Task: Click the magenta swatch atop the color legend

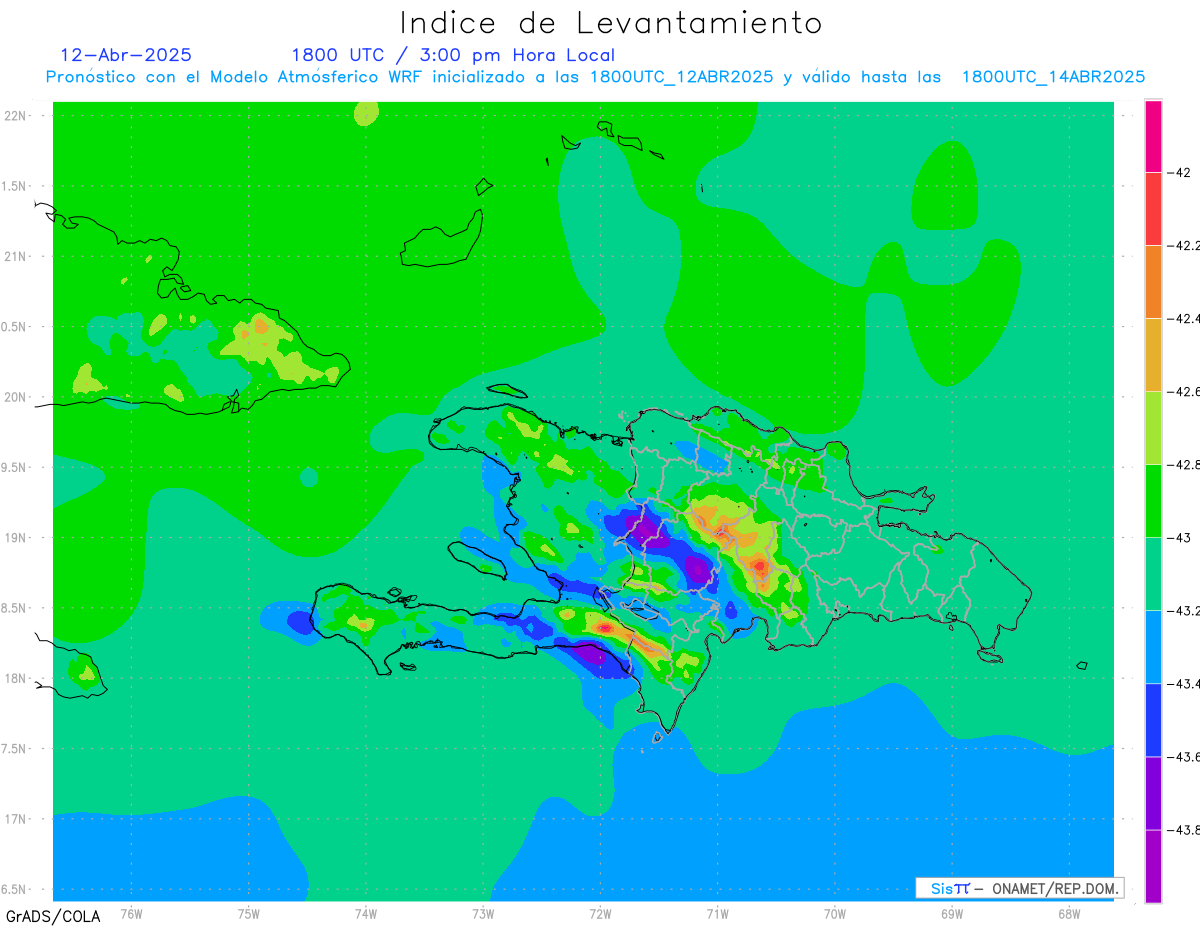Action: click(1153, 136)
